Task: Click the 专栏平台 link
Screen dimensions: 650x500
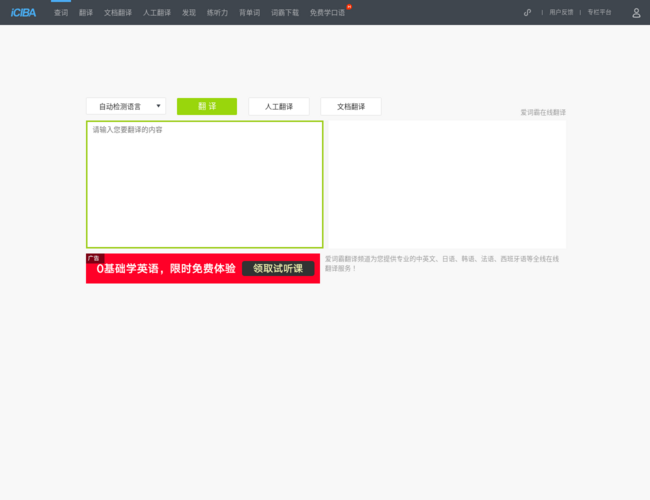Action: 599,12
